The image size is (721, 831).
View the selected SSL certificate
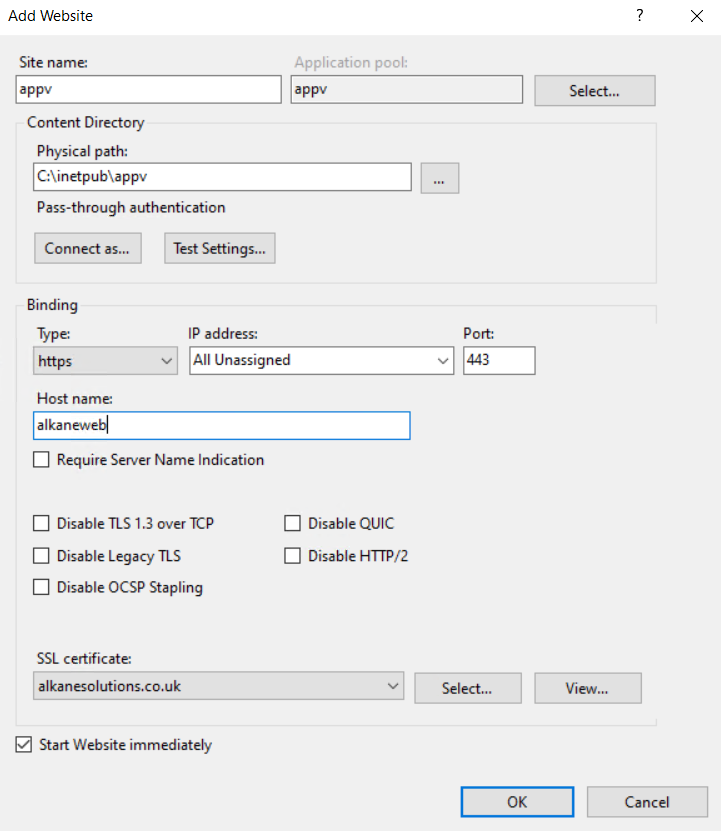[x=587, y=688]
